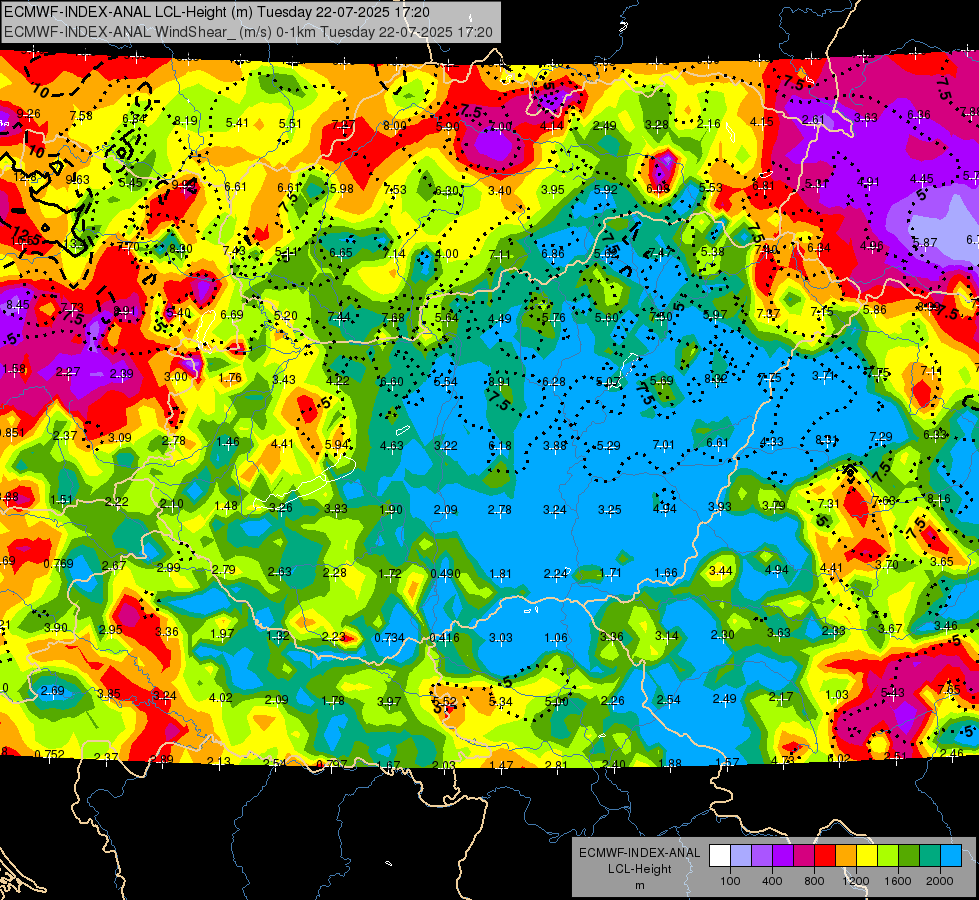Screen dimensions: 979x900
Task: Click the wind shear value 1.81
Action: click(x=500, y=573)
